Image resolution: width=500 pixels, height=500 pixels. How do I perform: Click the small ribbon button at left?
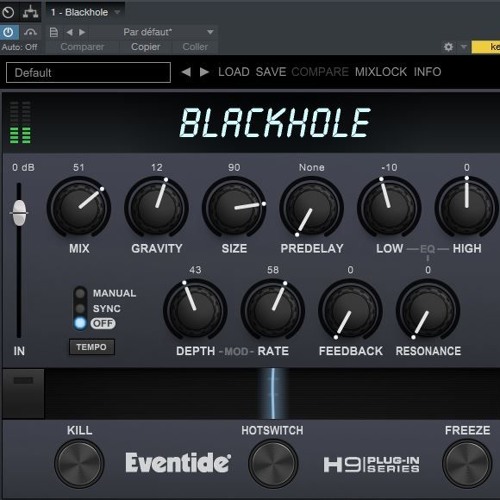23,393
